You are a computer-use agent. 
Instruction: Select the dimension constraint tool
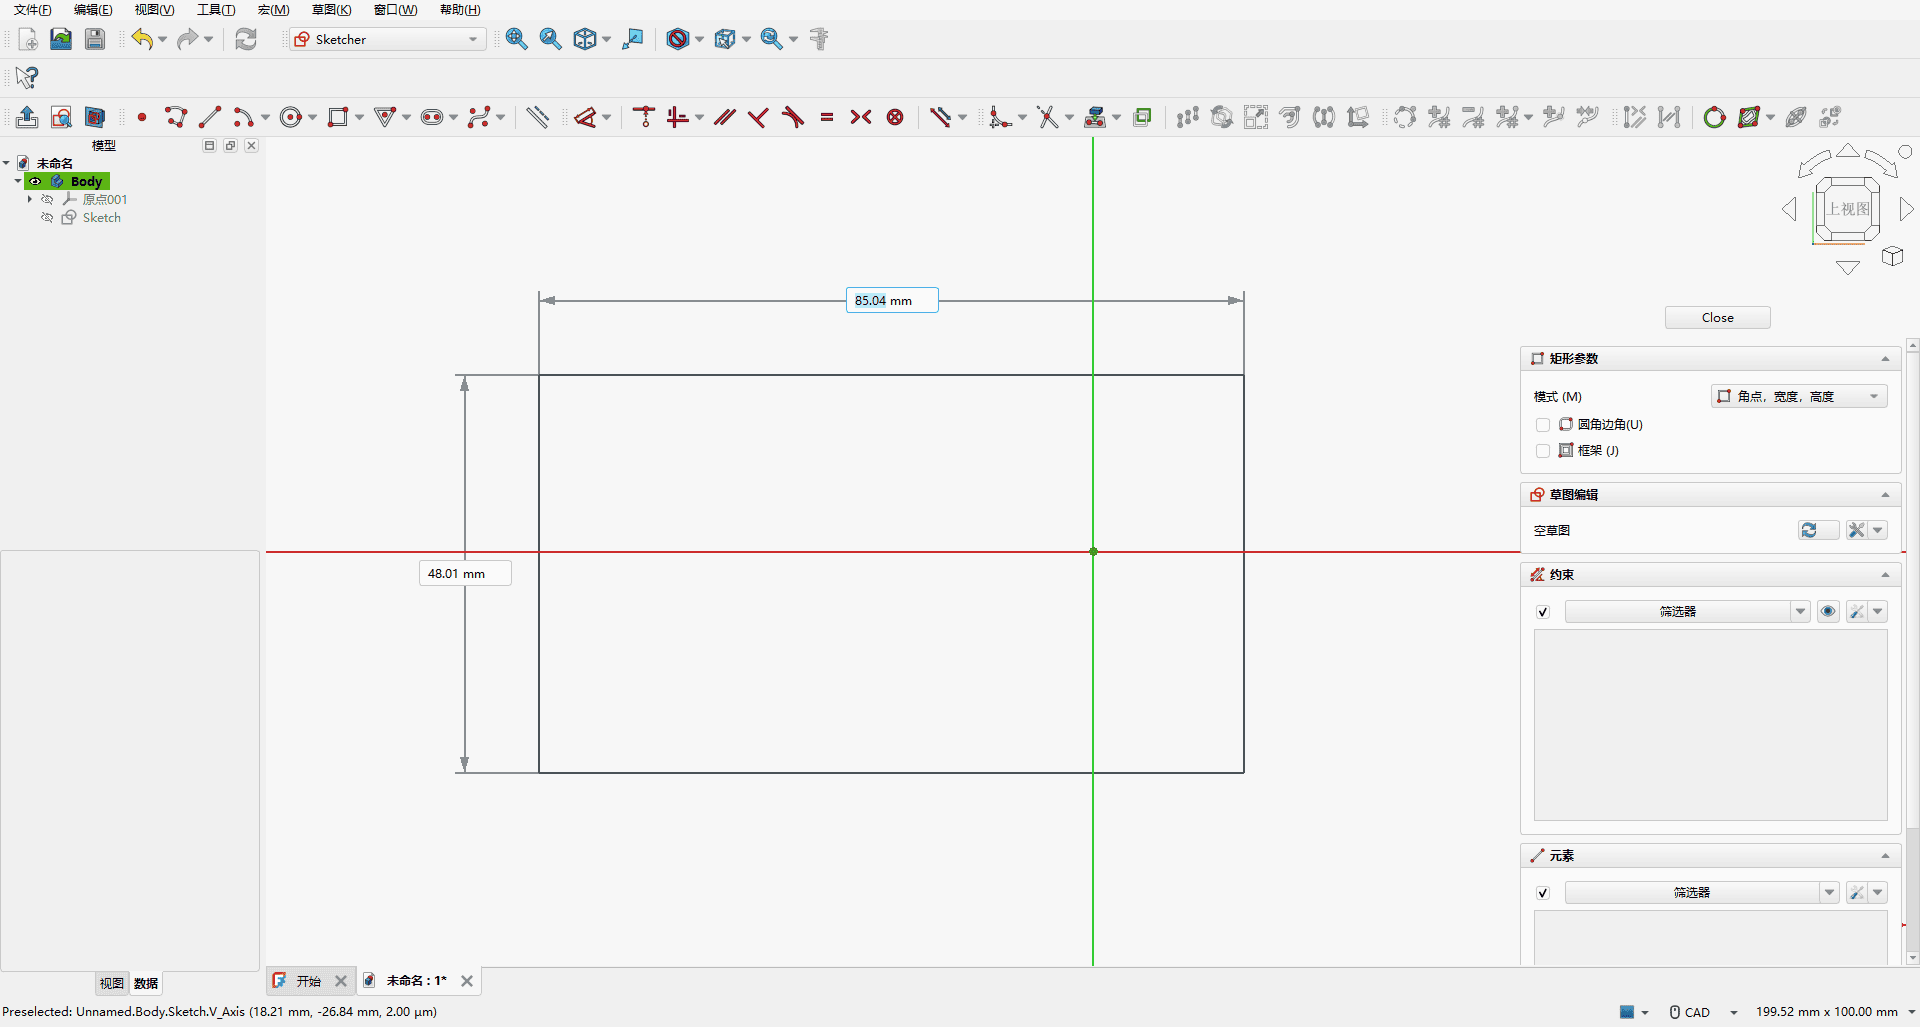coord(585,117)
